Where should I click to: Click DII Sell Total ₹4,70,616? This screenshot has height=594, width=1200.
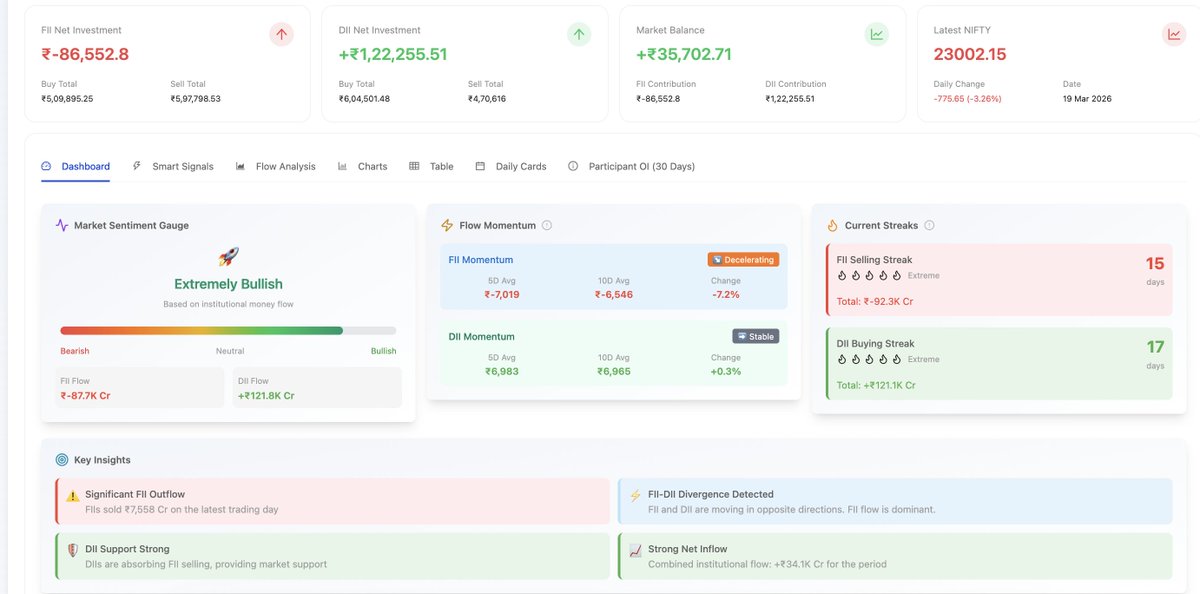[487, 99]
